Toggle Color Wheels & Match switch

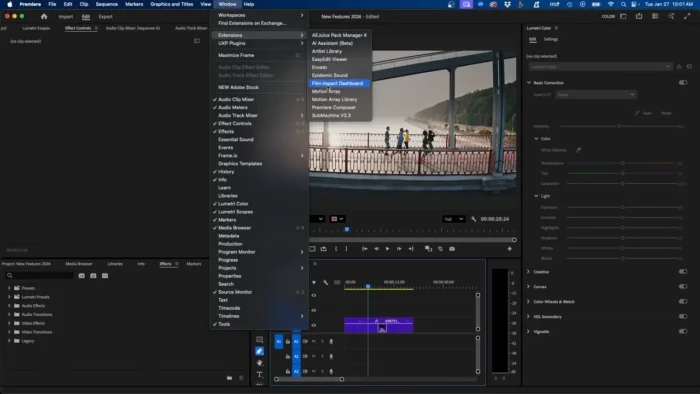pyautogui.click(x=683, y=302)
